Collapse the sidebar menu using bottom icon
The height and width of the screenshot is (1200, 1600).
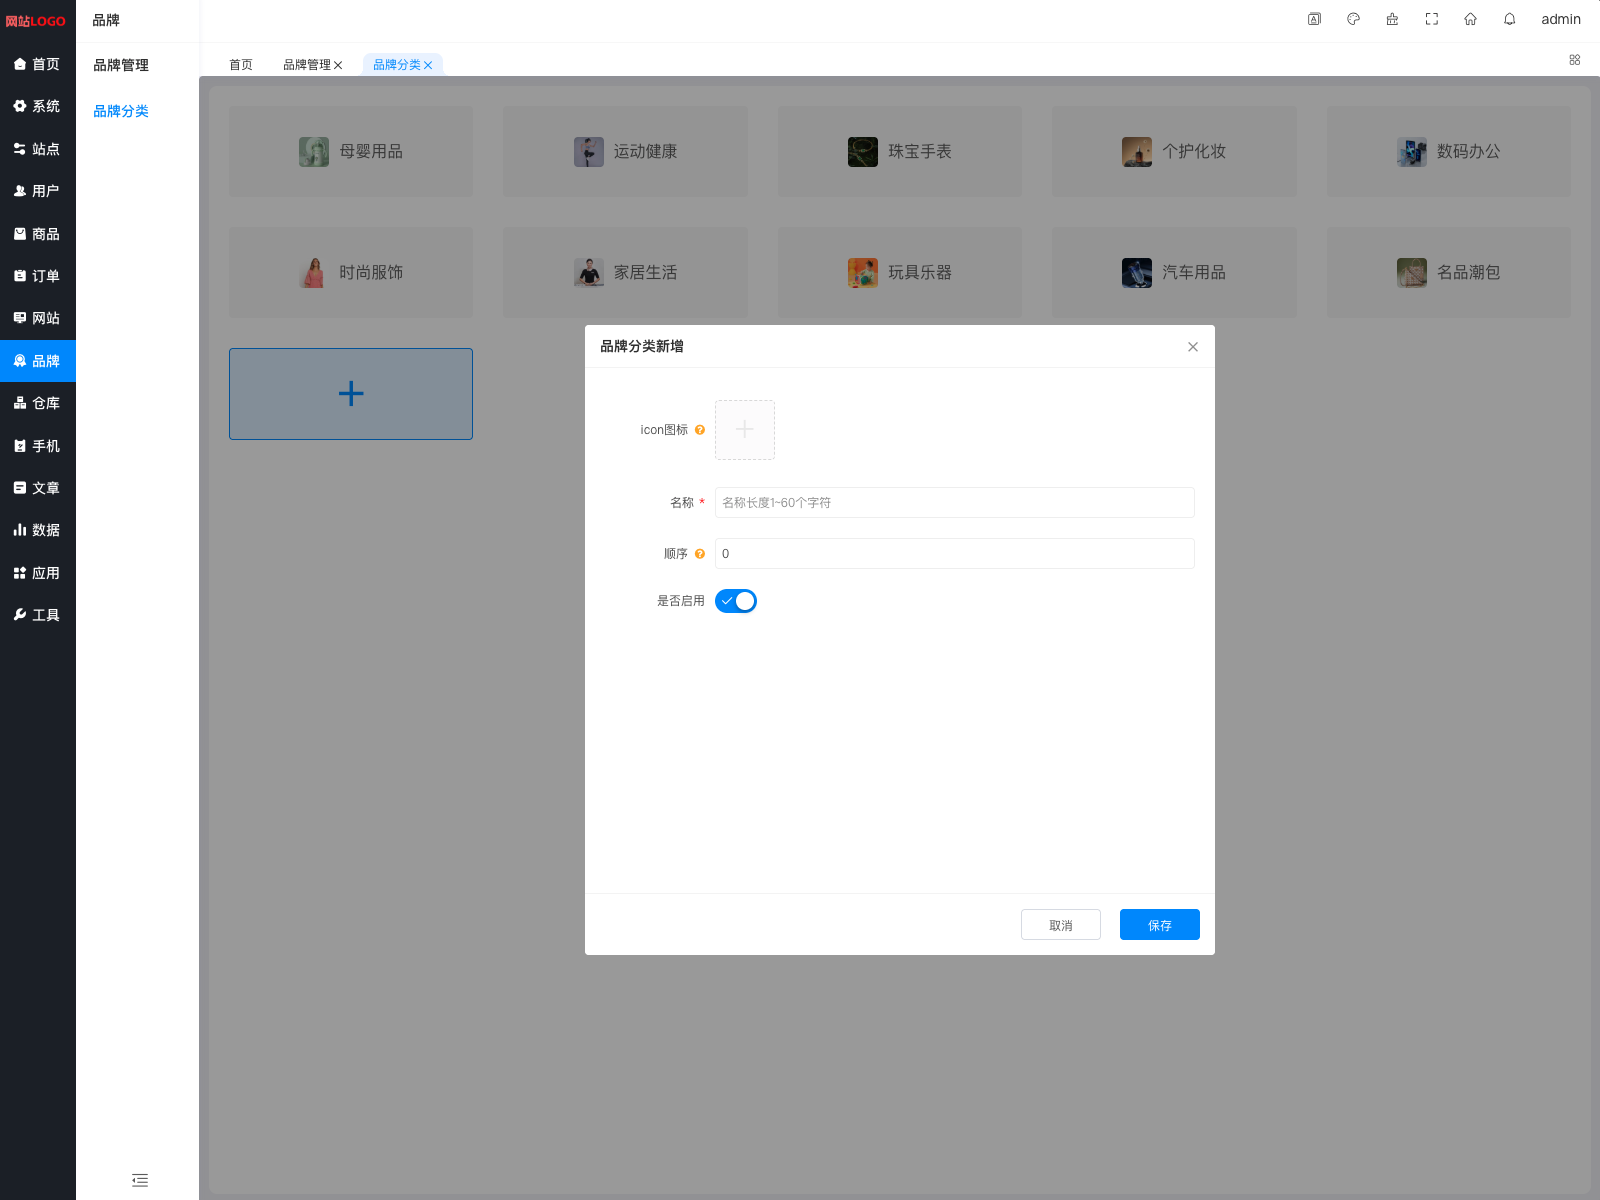point(140,1180)
